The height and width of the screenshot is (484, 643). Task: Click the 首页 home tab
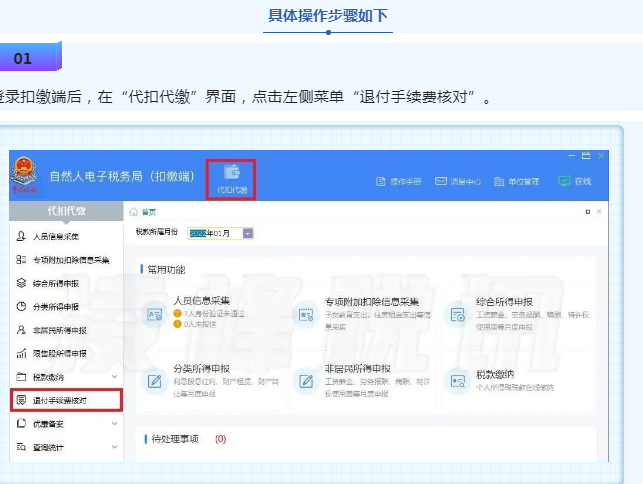coord(148,212)
